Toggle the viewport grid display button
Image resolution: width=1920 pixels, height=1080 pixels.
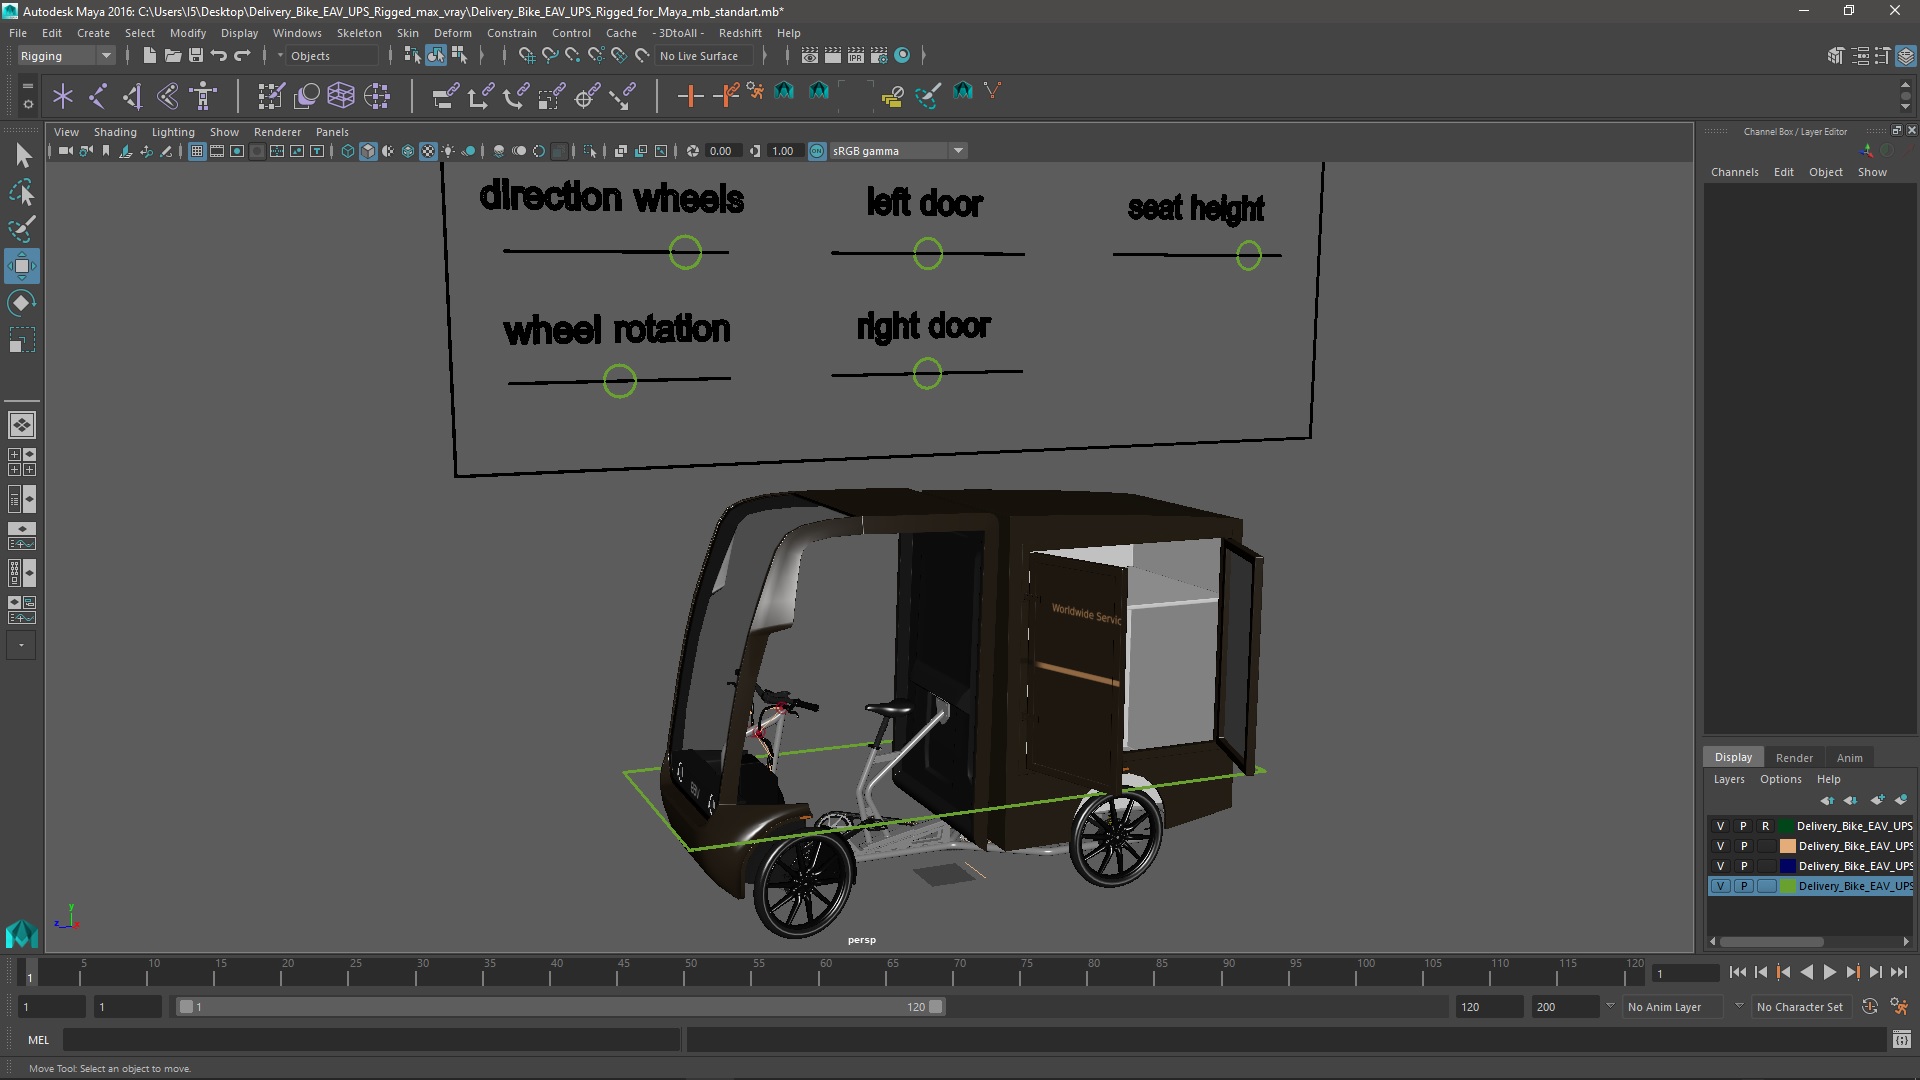(197, 151)
